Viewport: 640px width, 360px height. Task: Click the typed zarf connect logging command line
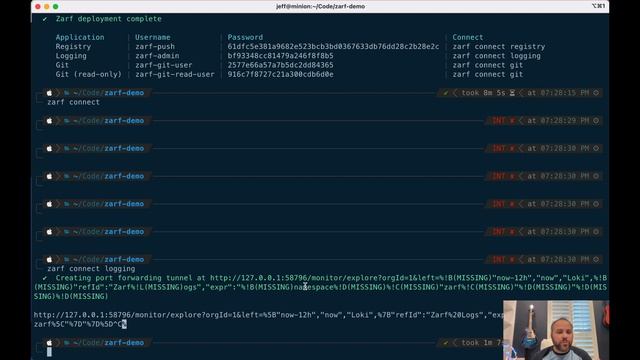tap(91, 269)
